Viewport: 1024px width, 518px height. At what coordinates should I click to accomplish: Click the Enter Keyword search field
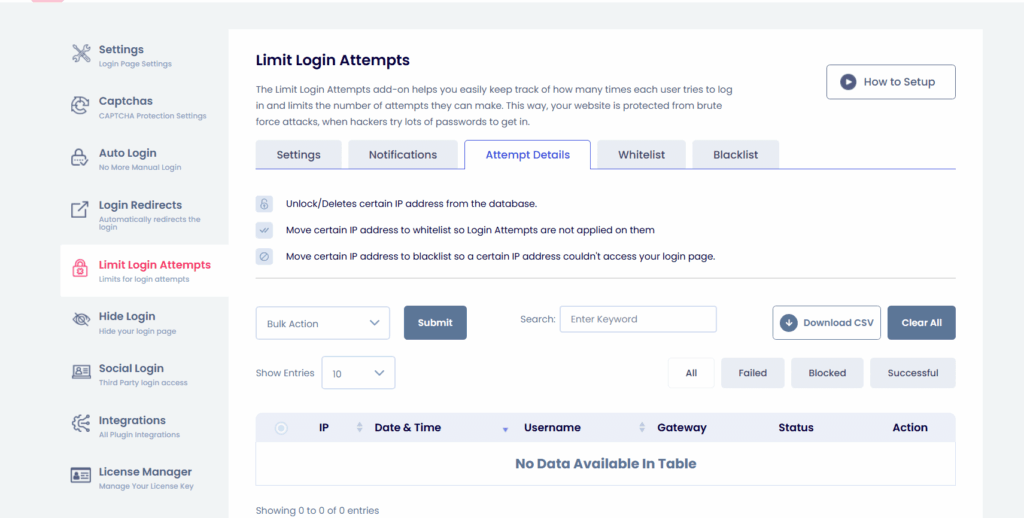pos(638,319)
